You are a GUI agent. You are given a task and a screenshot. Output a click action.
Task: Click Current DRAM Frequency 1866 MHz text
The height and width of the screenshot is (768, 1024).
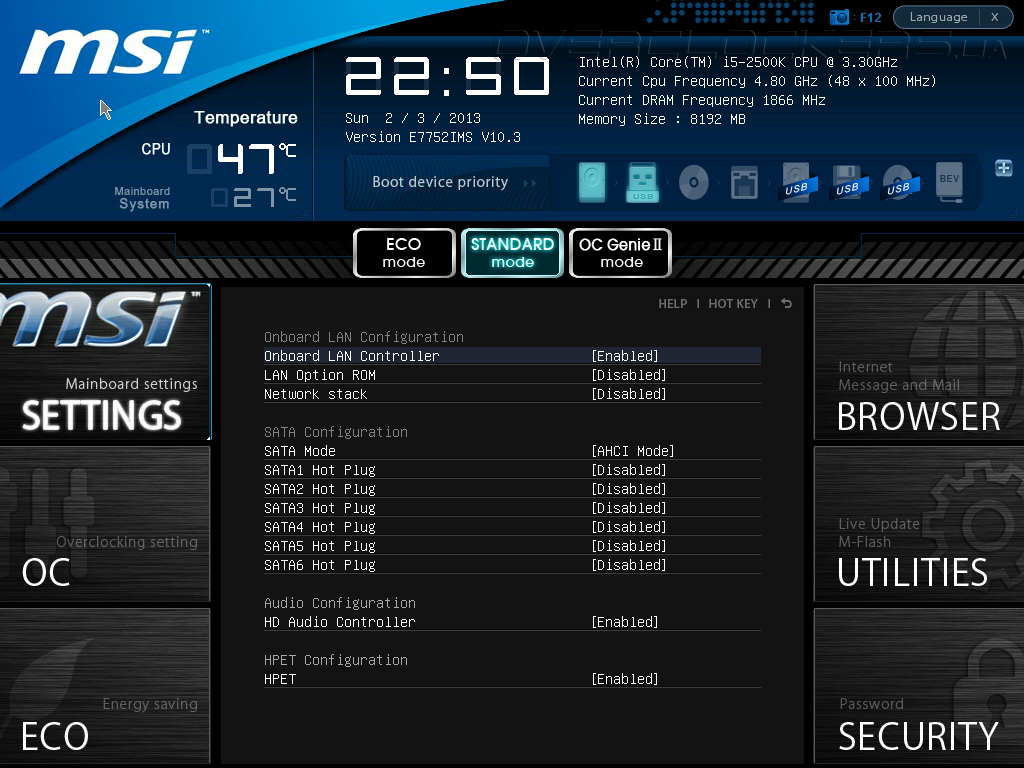pos(701,100)
